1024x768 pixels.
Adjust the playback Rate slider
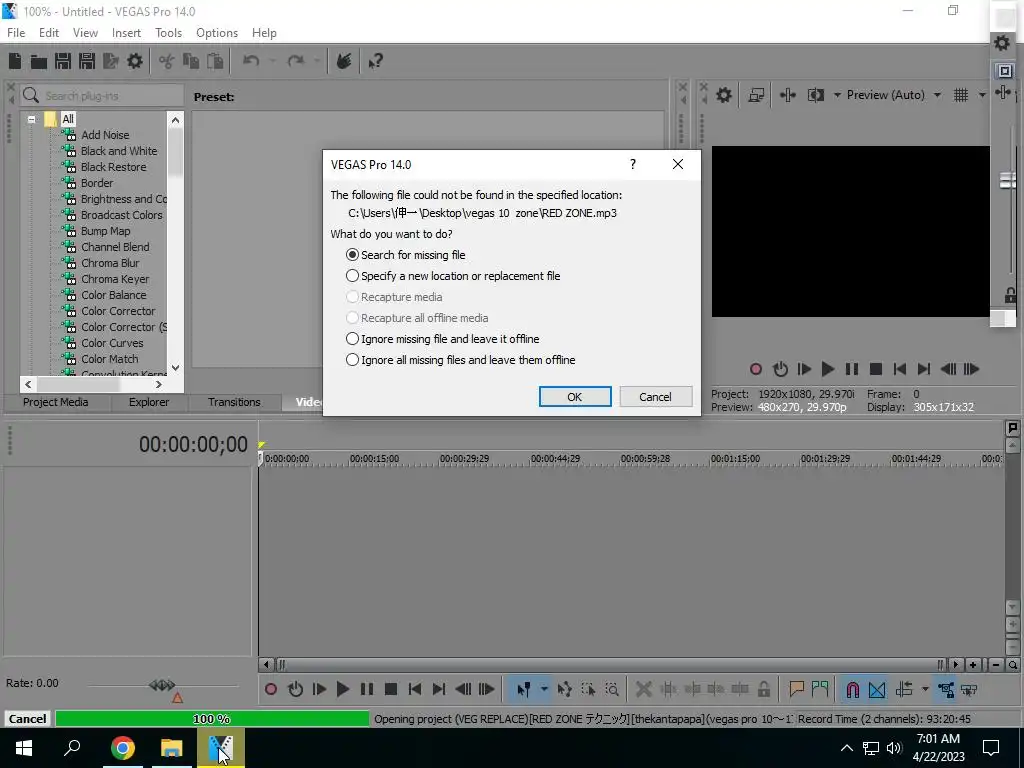(x=161, y=685)
